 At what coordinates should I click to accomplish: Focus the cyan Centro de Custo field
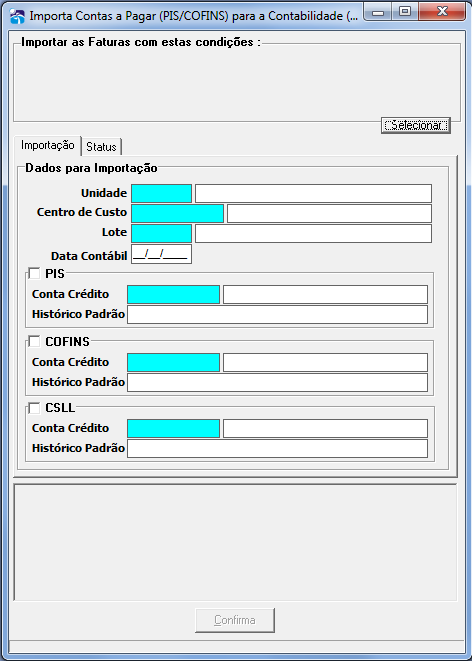pos(177,213)
